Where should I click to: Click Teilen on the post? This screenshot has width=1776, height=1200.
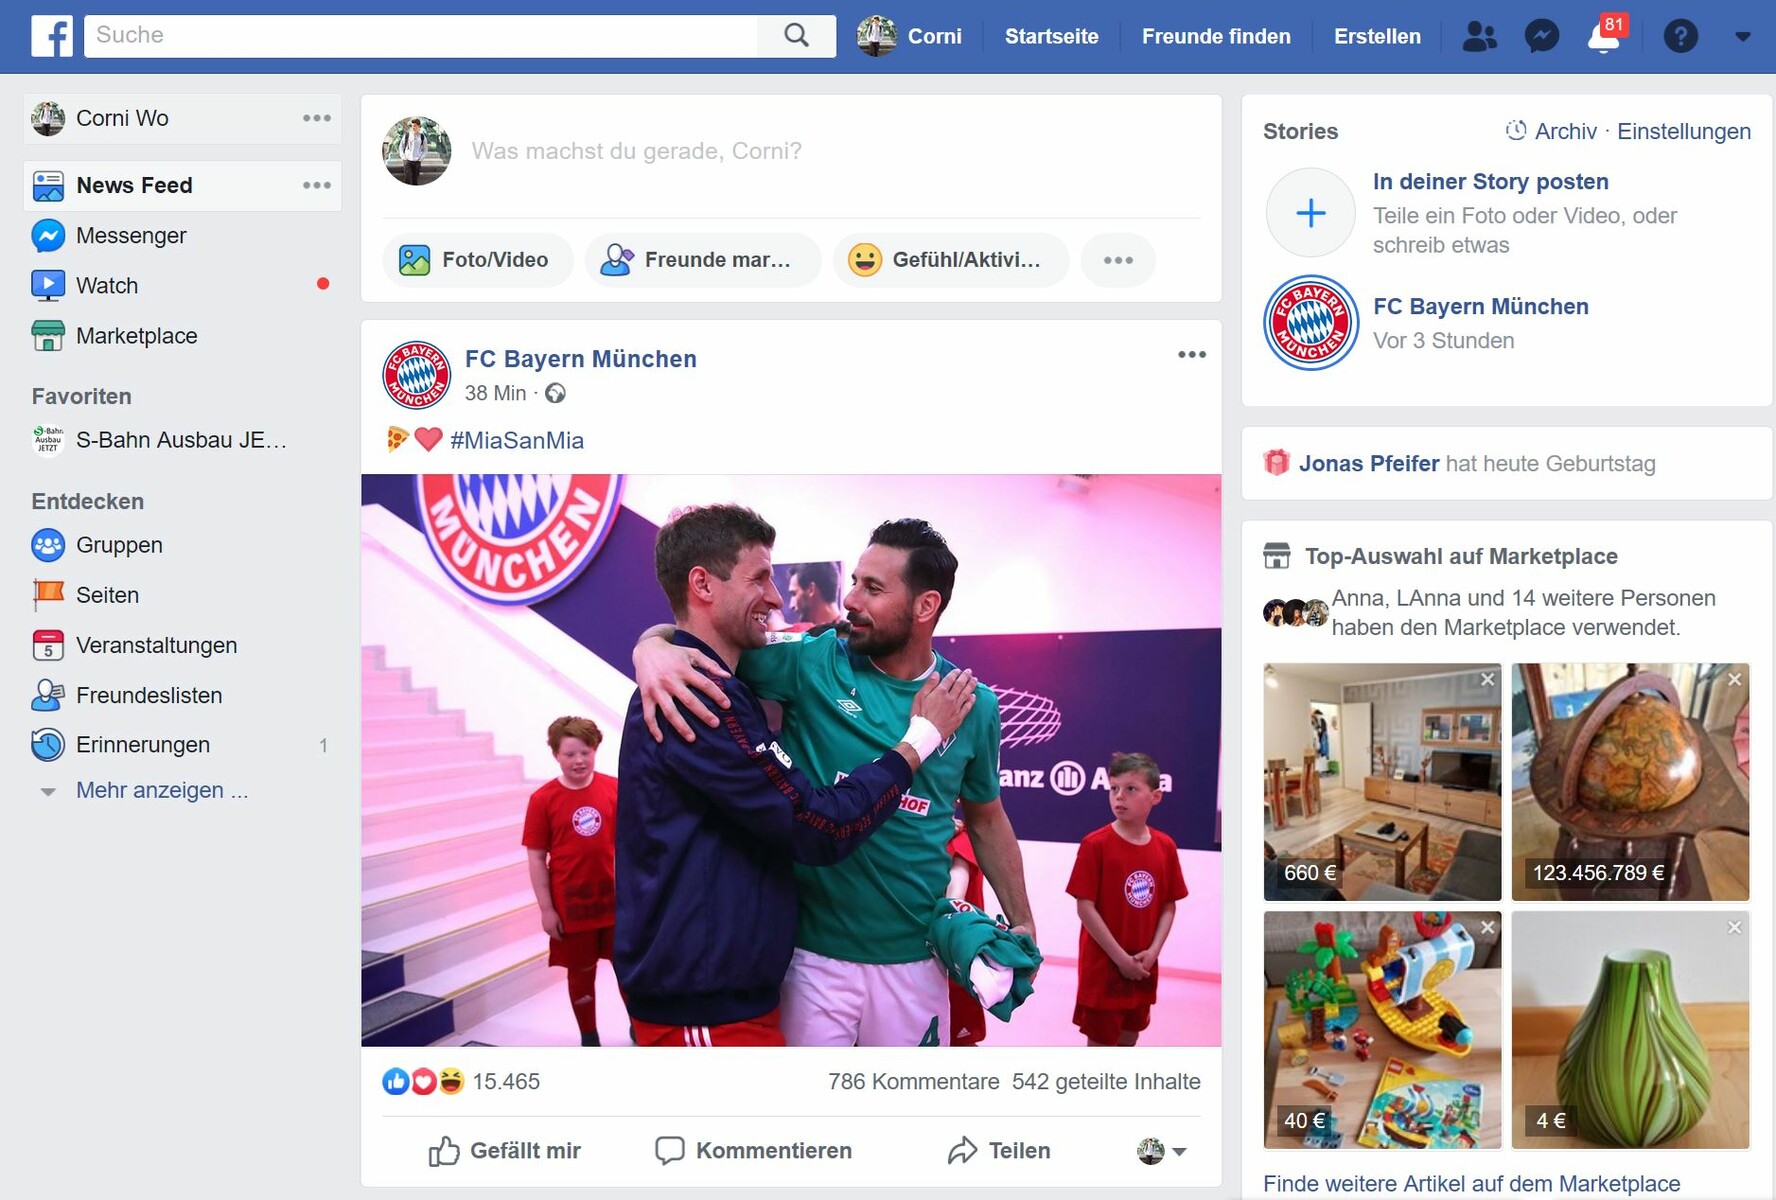(x=999, y=1151)
